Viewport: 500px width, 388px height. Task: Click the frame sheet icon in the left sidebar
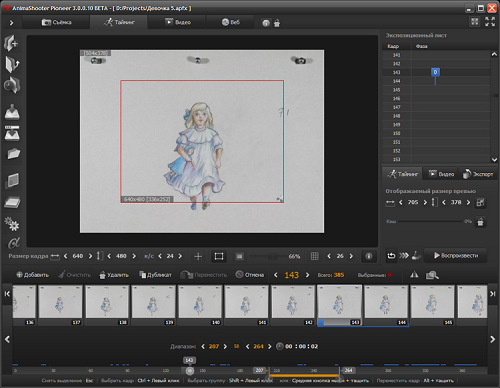coord(13,181)
